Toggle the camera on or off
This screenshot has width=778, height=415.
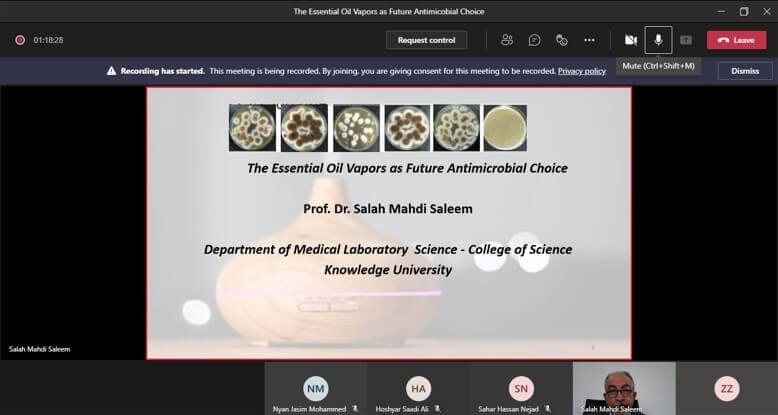coord(631,40)
